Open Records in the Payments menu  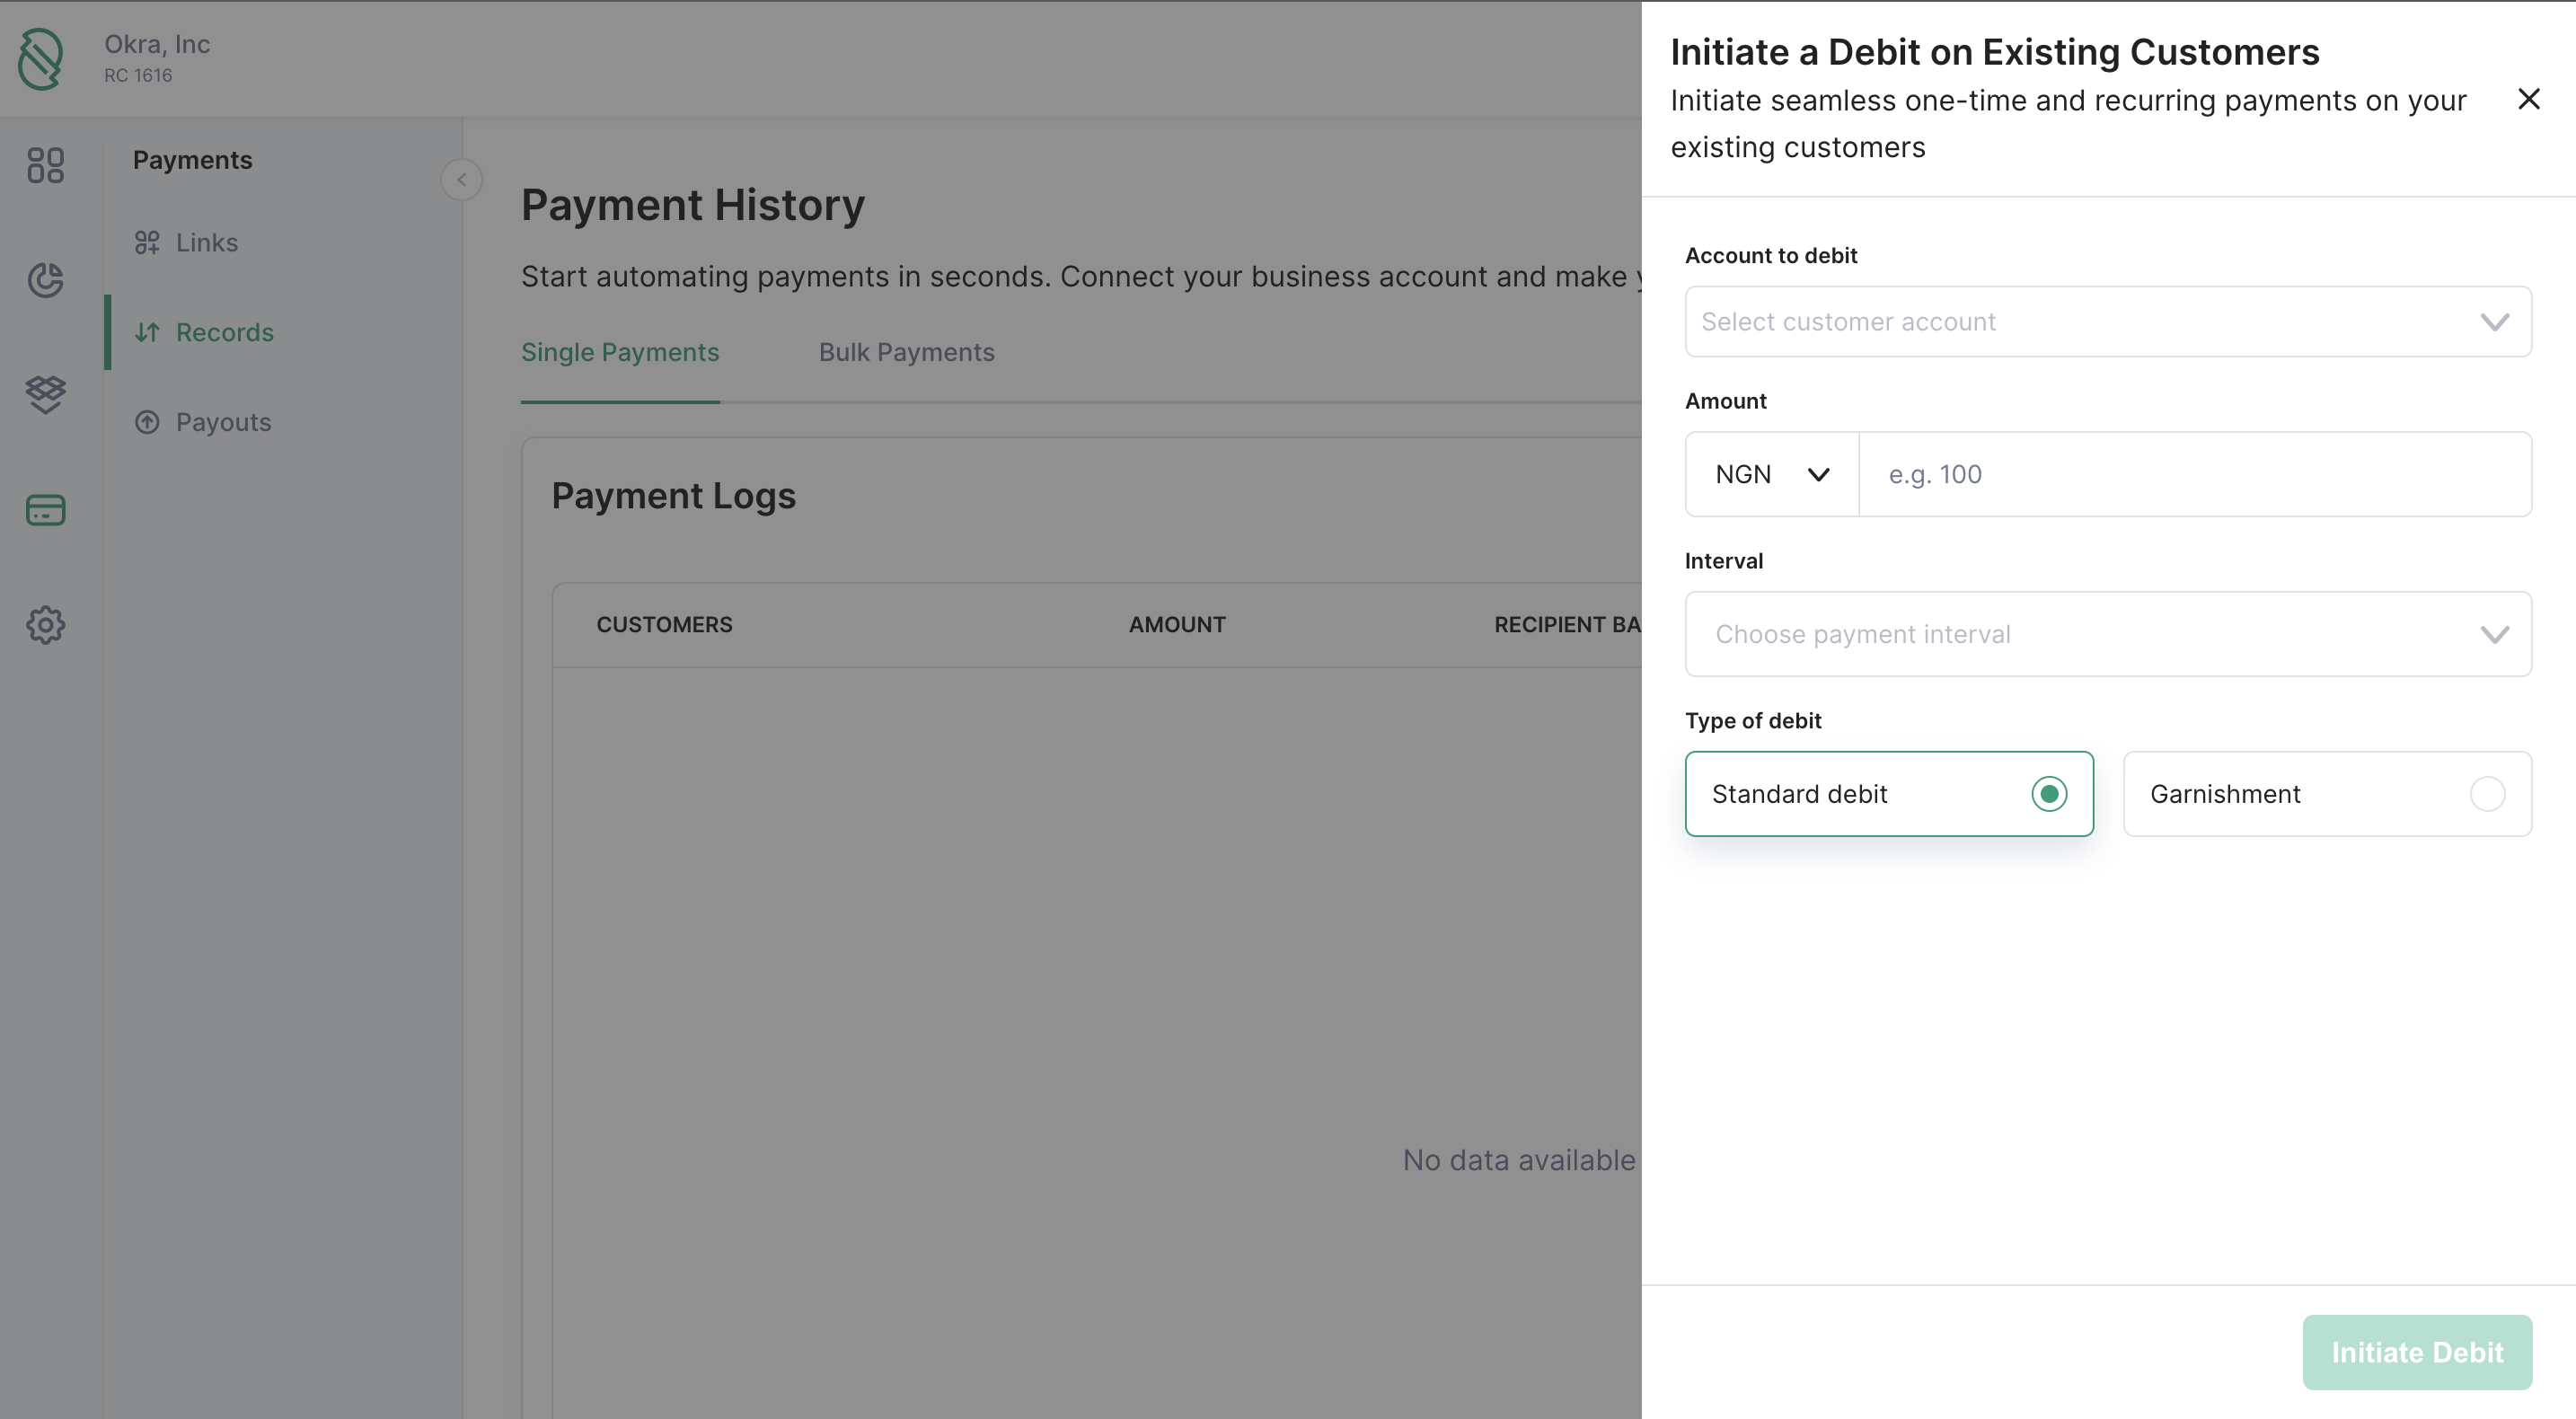(x=224, y=332)
